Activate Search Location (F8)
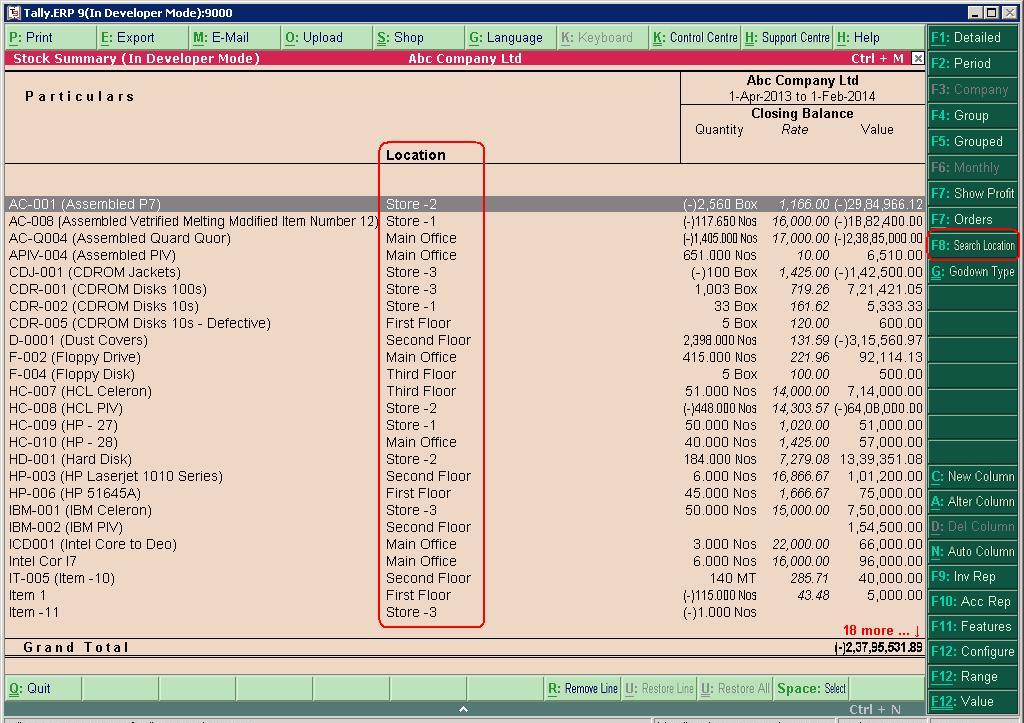Viewport: 1024px width, 723px height. (x=972, y=245)
